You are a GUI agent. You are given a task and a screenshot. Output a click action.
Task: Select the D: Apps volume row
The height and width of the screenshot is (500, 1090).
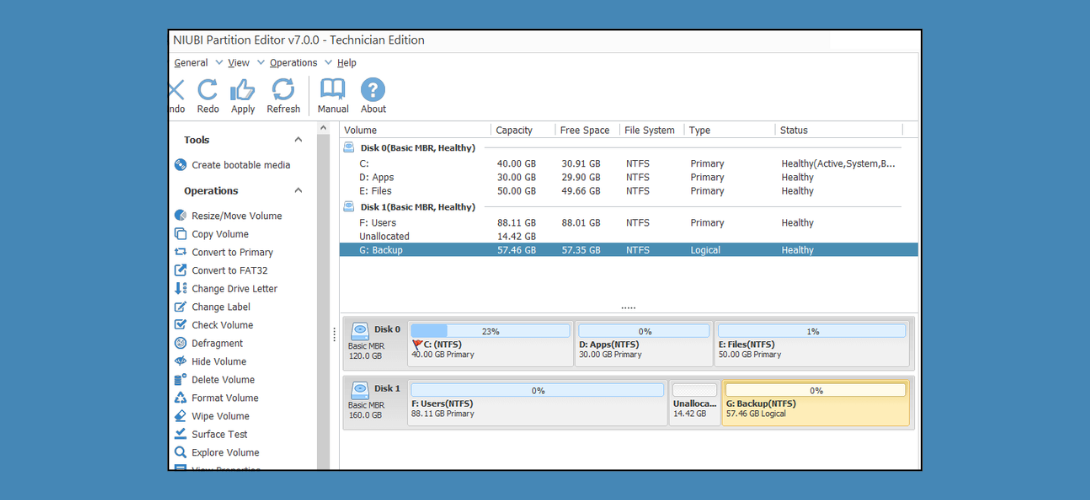pyautogui.click(x=628, y=177)
